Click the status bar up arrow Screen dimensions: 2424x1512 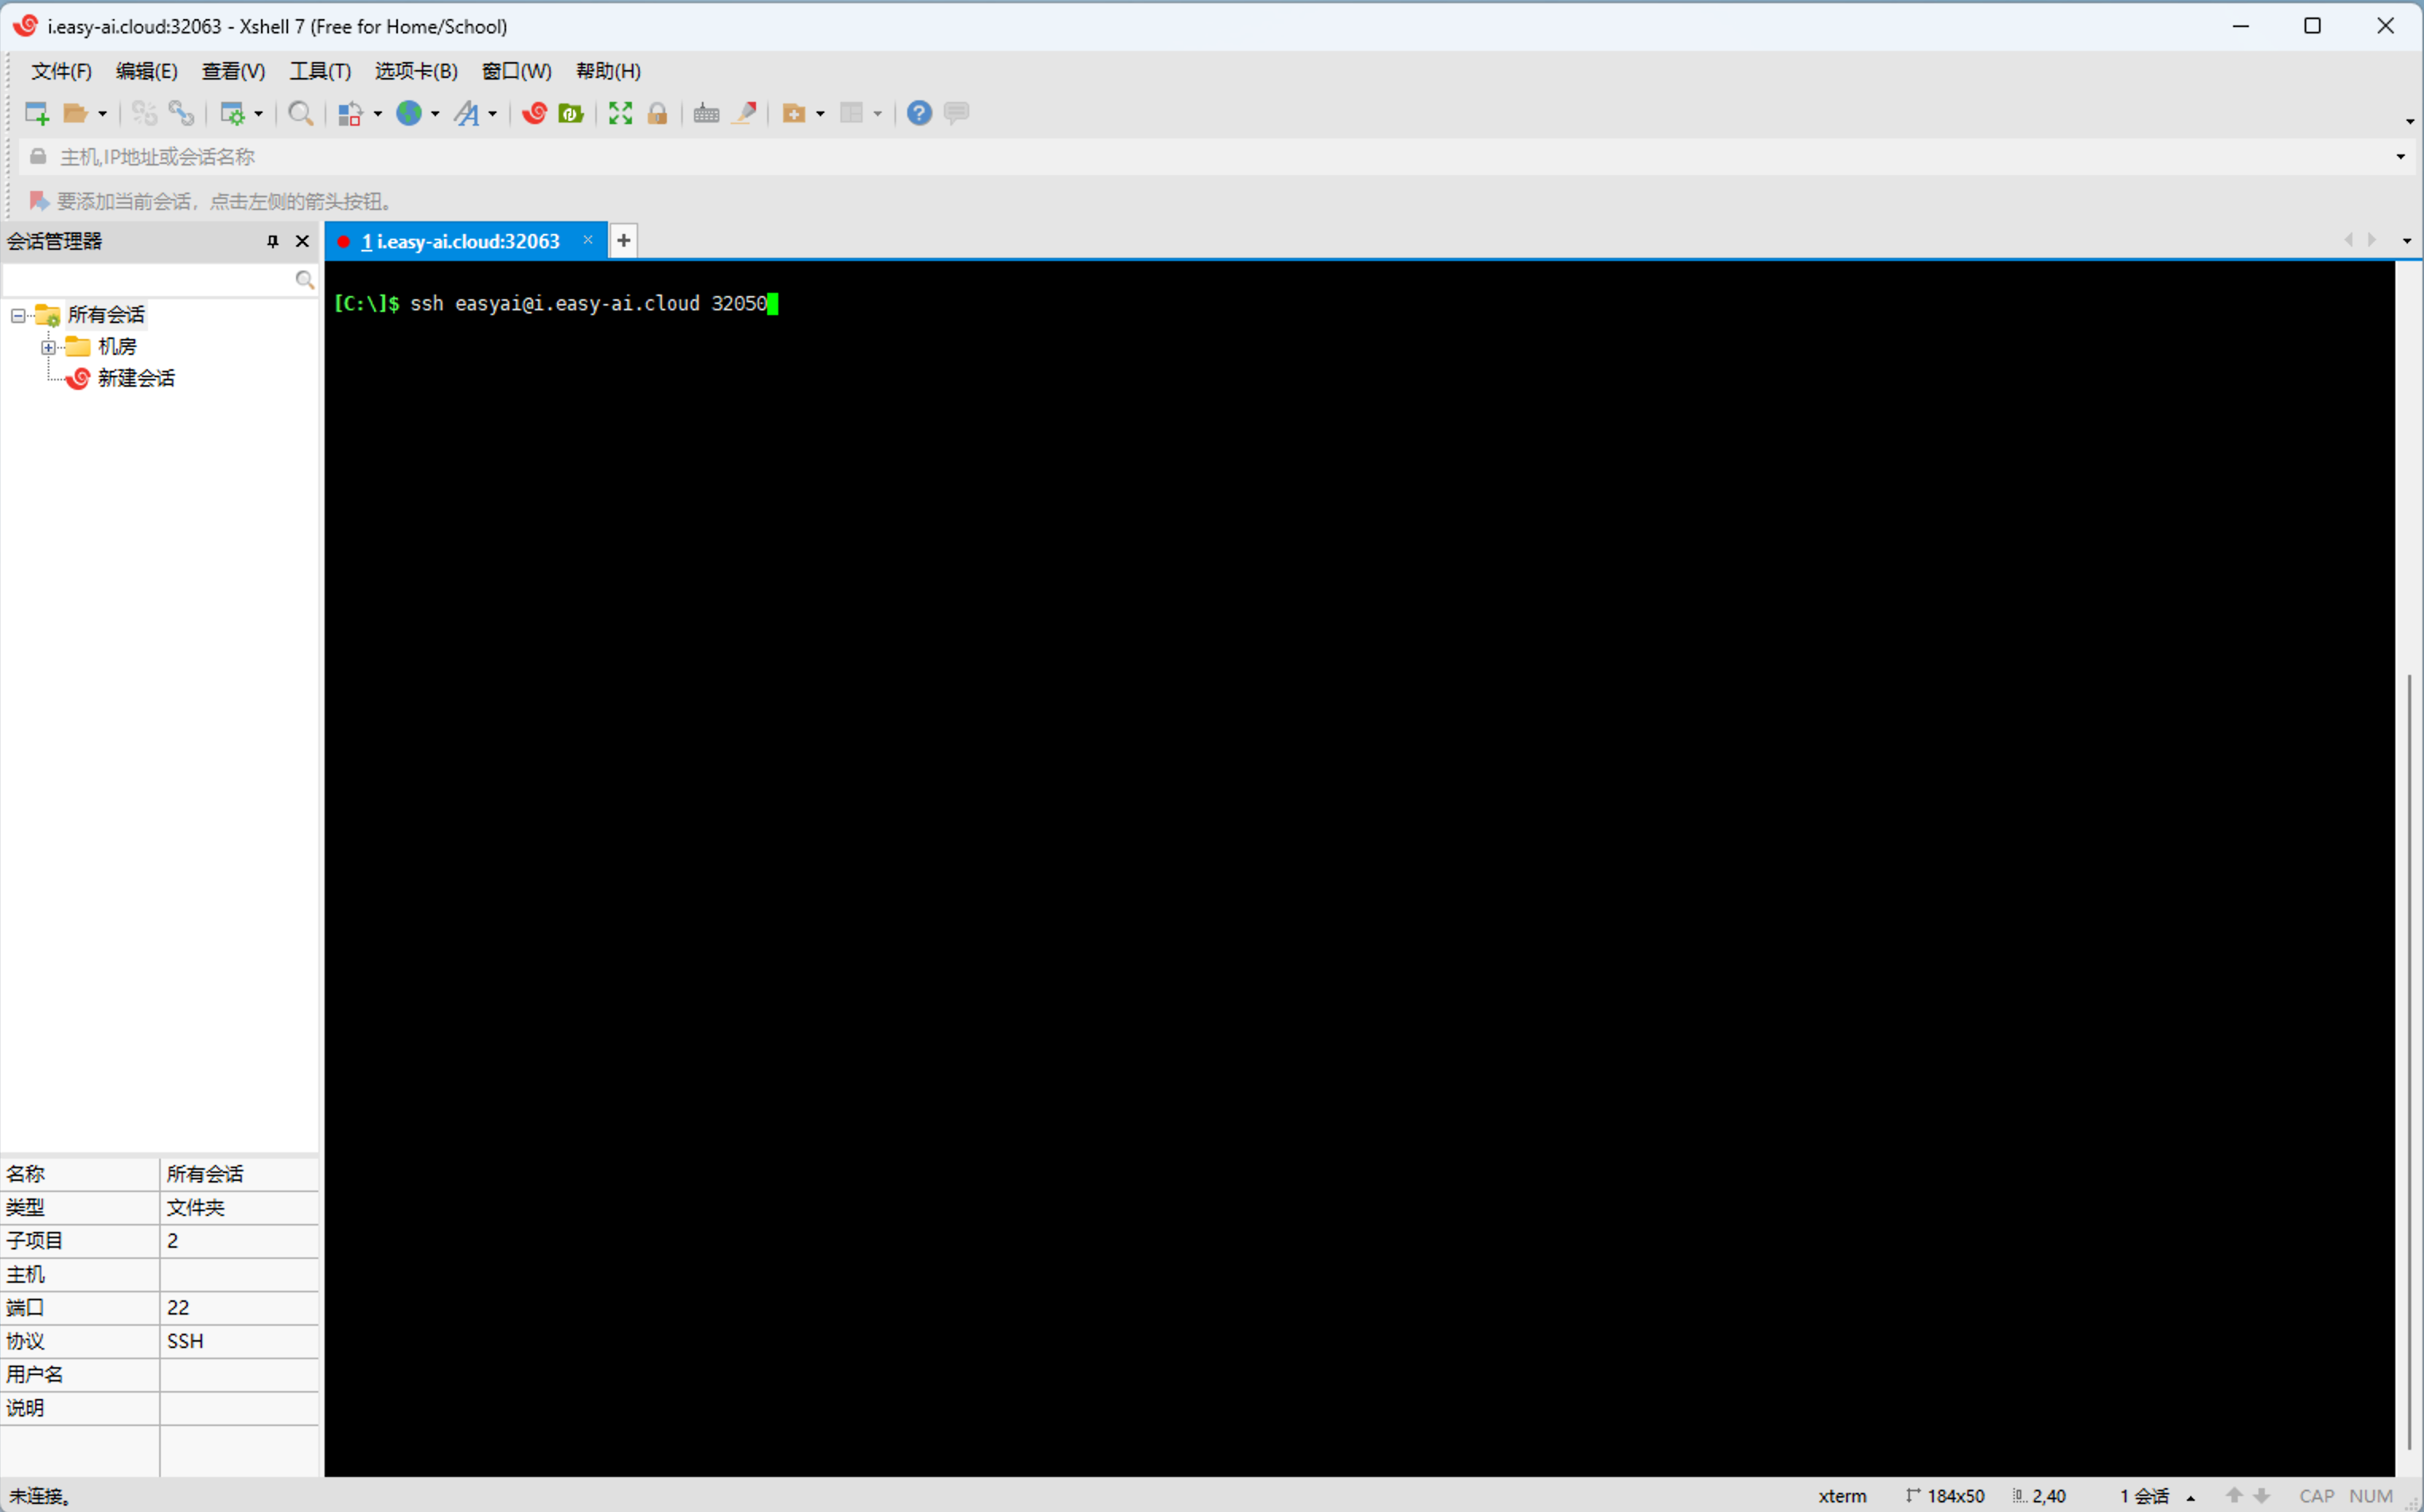tap(2234, 1496)
